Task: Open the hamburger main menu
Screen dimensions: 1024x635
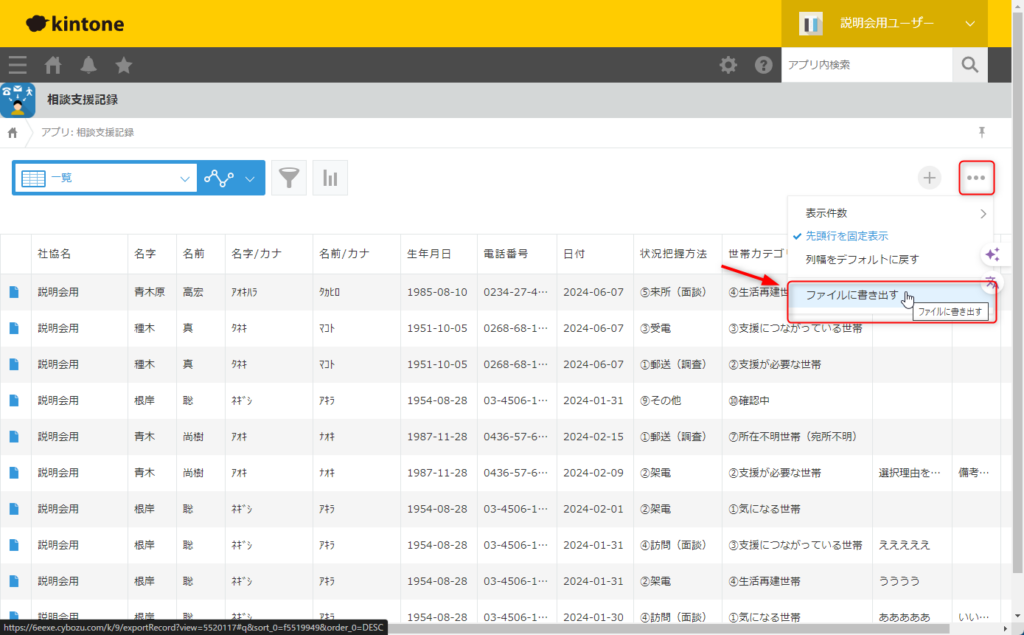Action: [x=17, y=65]
